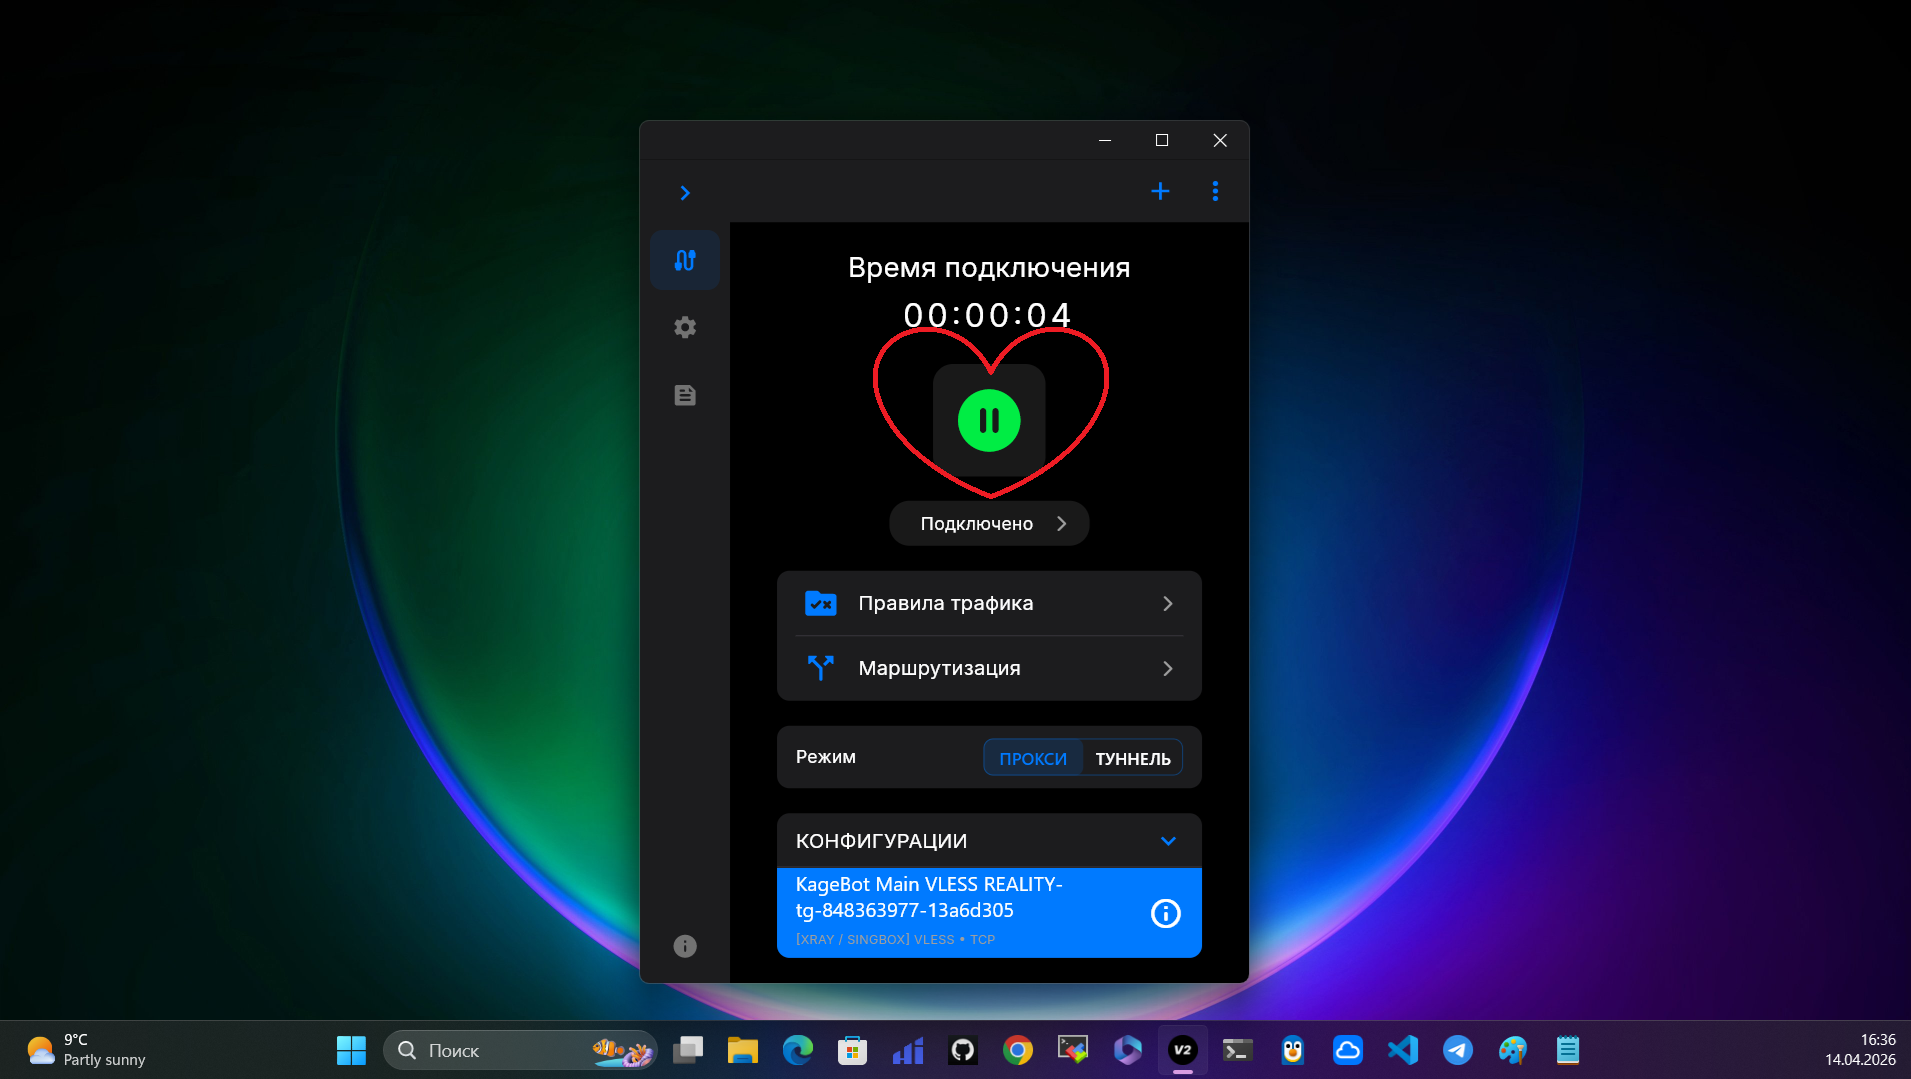Open the three-dot more options menu
The image size is (1911, 1079).
[1215, 191]
